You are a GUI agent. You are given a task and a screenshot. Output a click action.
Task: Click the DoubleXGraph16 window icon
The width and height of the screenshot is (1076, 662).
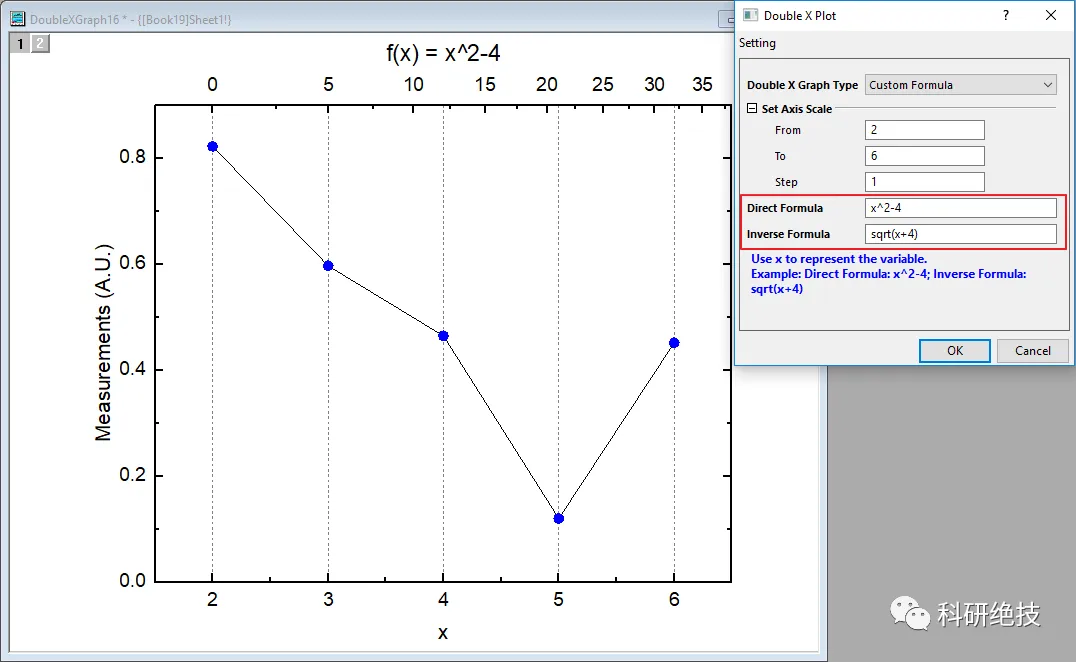pos(17,19)
